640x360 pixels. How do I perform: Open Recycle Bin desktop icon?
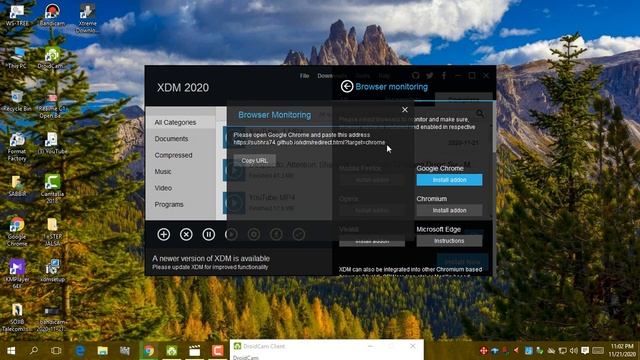click(17, 101)
